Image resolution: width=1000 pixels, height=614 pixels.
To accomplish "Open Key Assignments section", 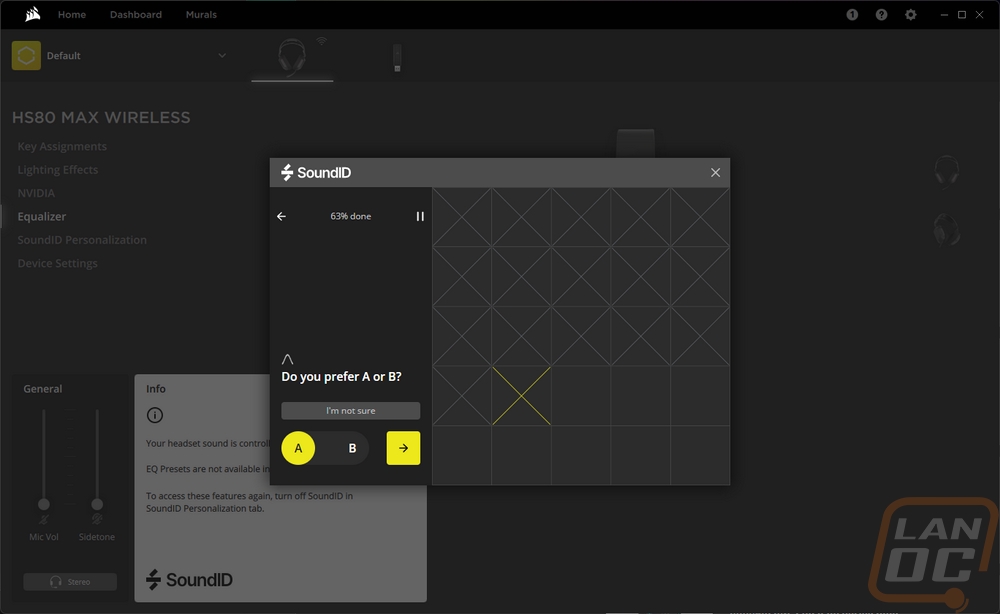I will click(x=62, y=146).
